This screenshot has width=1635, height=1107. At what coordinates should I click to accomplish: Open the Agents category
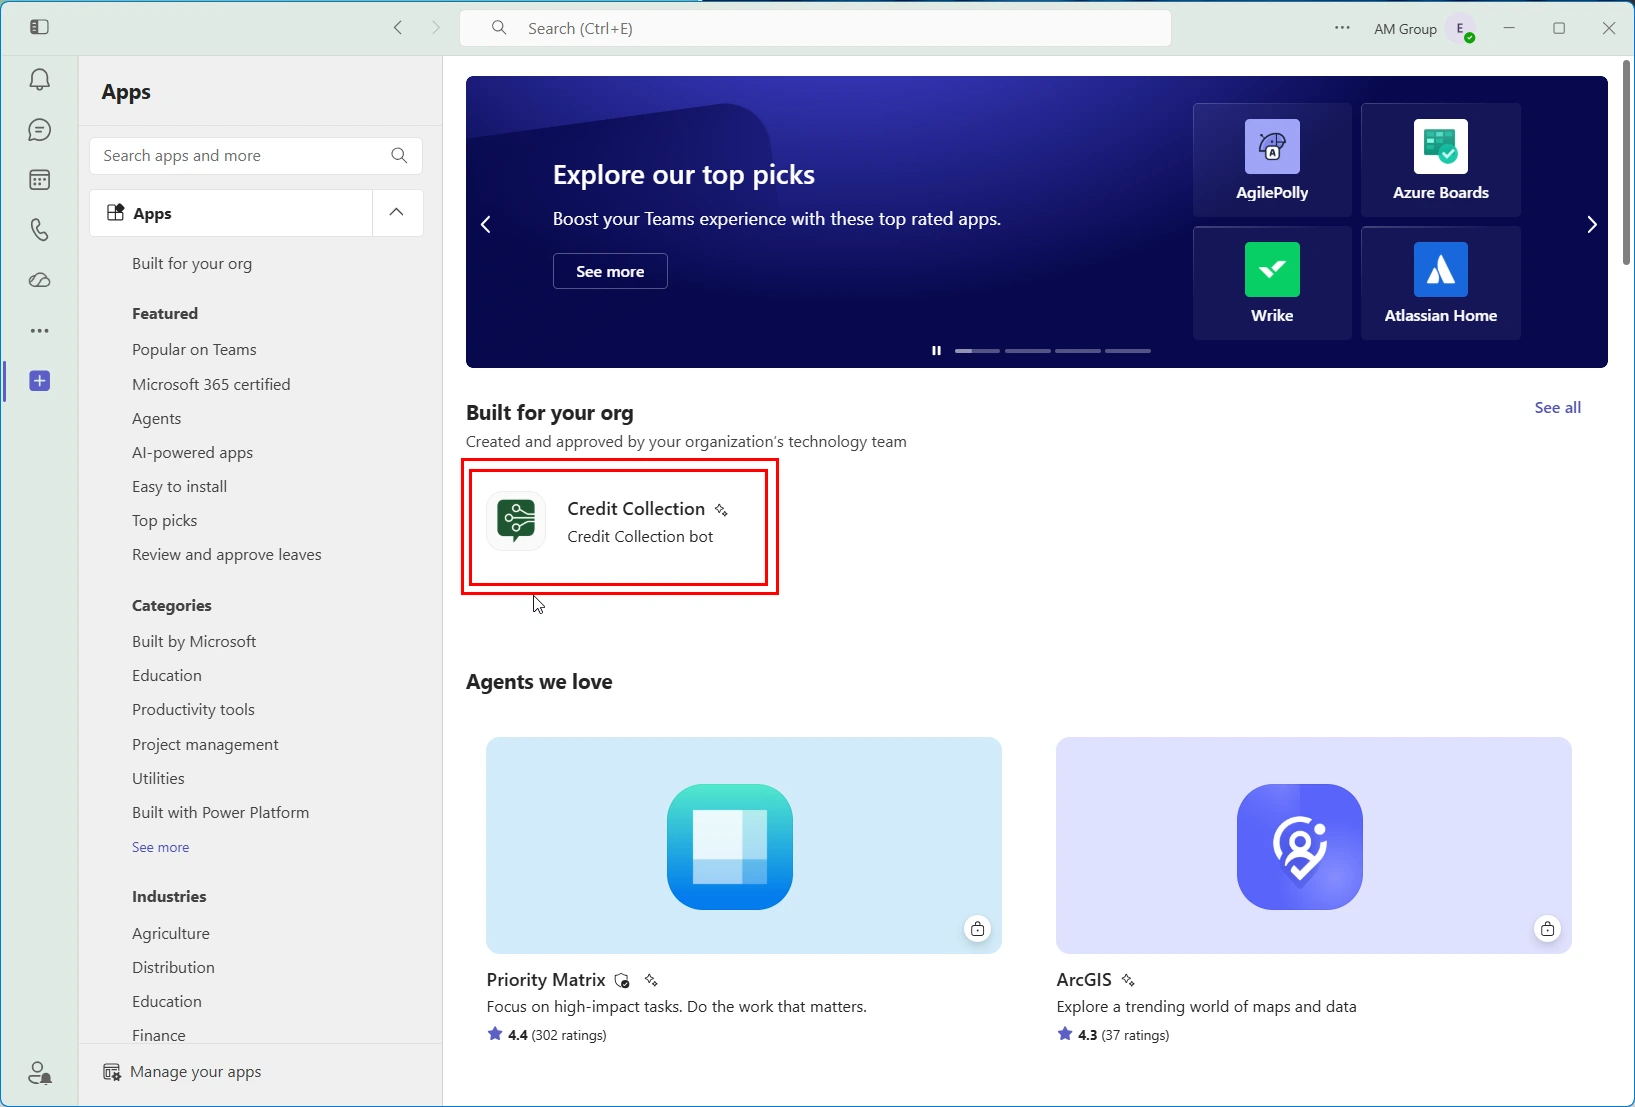[x=157, y=419]
